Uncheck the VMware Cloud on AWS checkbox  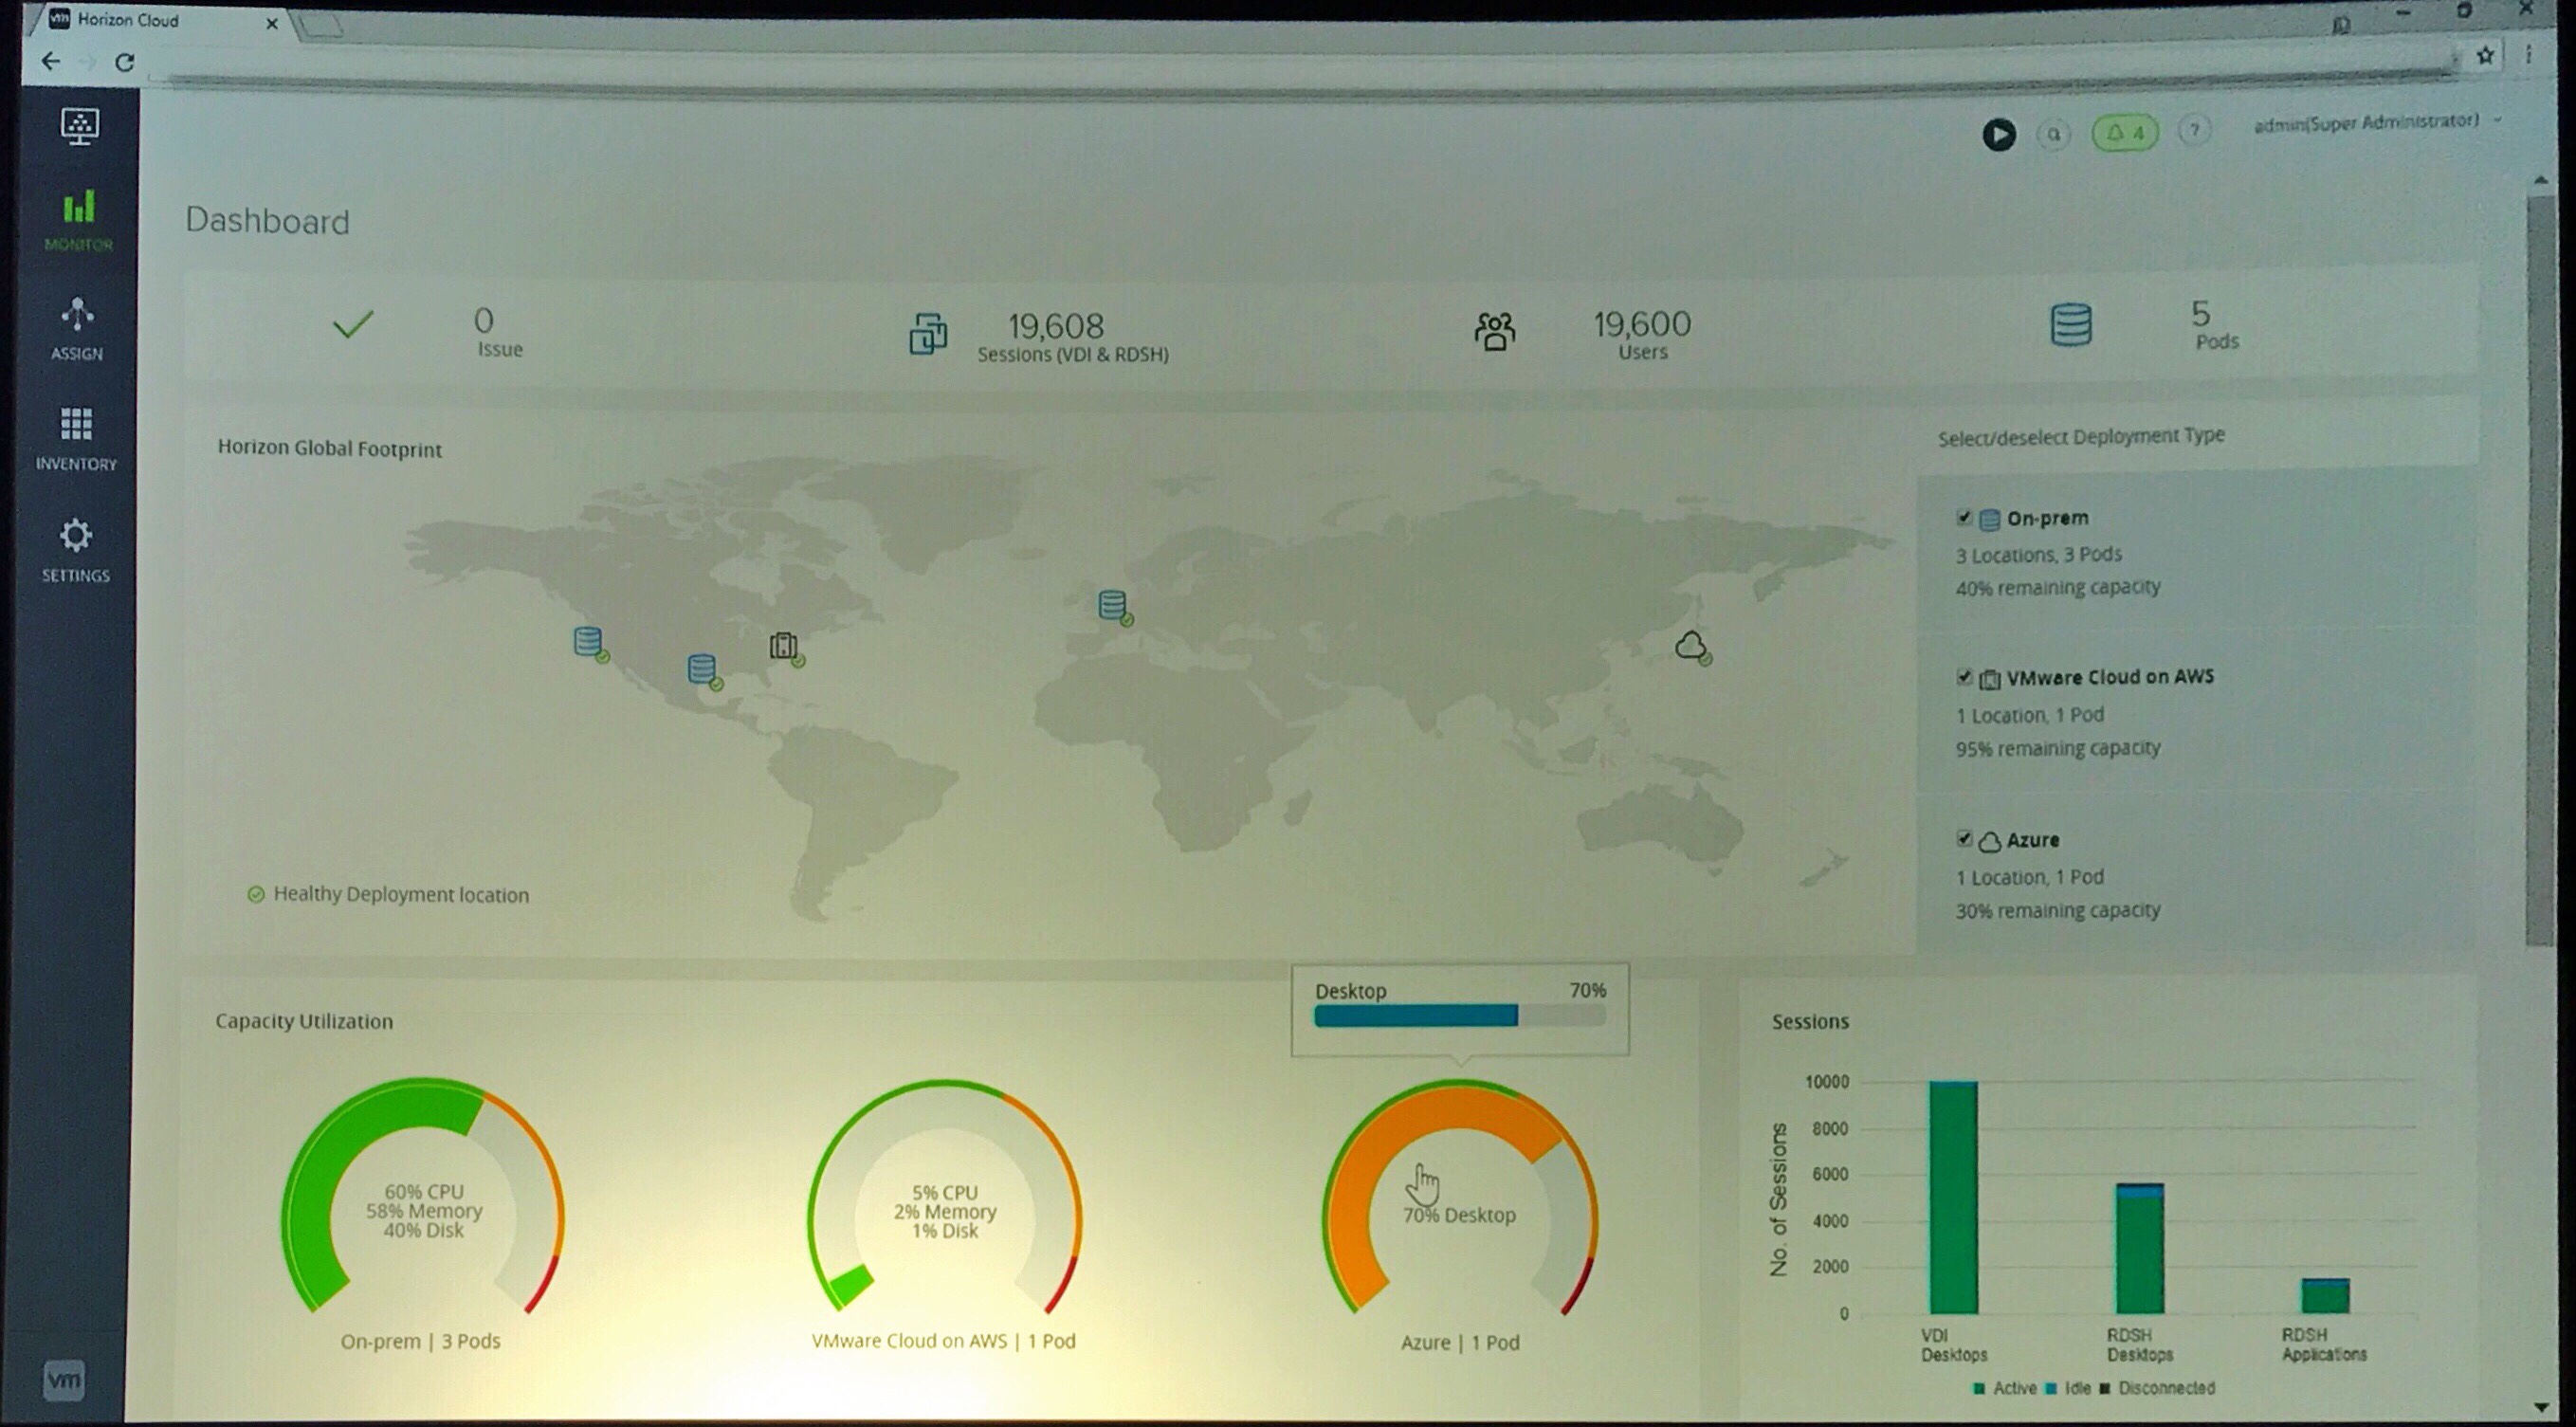coord(1963,677)
